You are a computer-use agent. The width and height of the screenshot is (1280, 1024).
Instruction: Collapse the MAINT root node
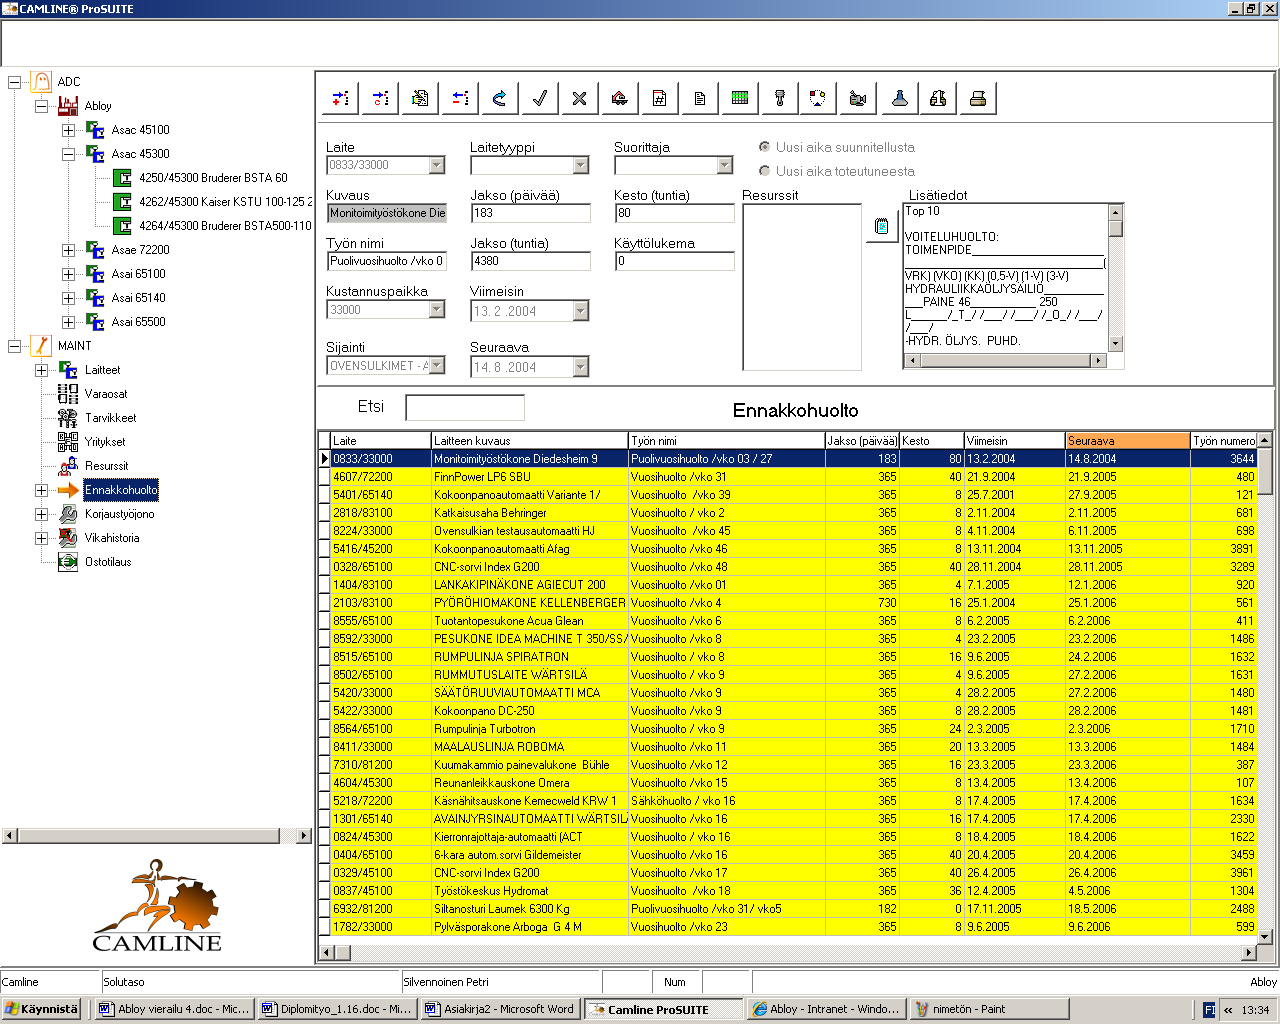[14, 346]
